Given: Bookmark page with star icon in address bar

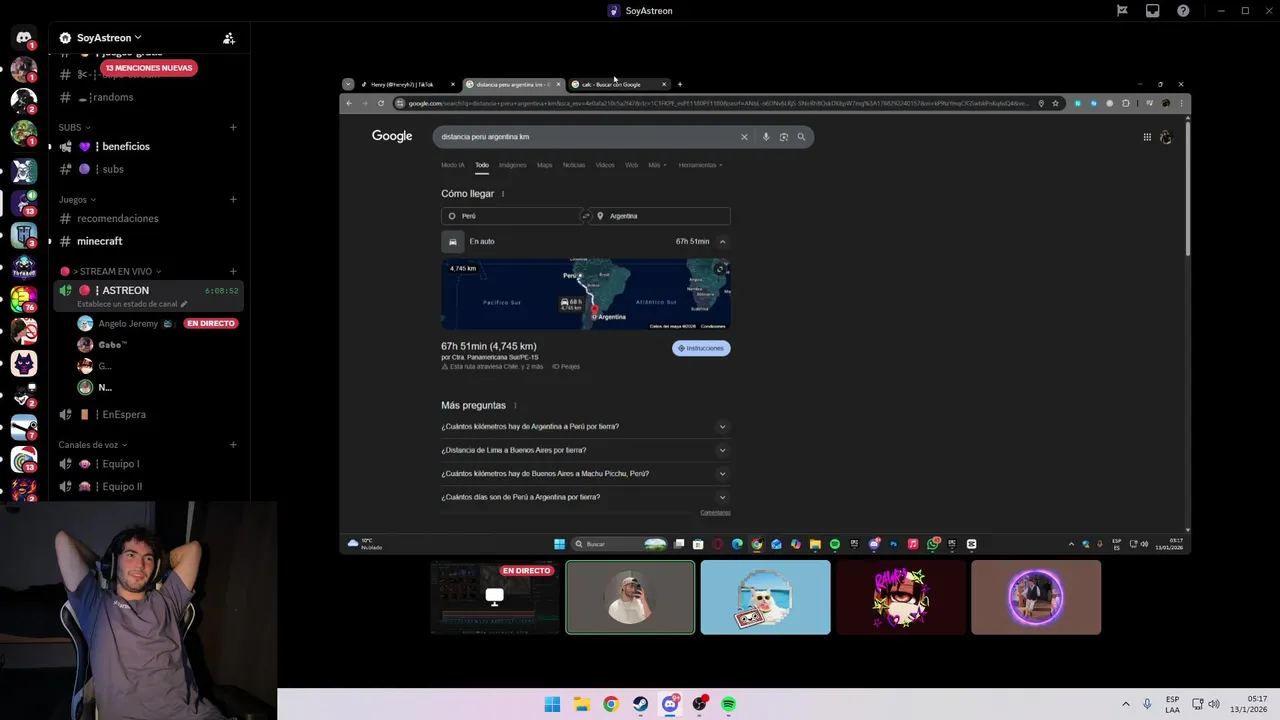Looking at the screenshot, I should [1055, 103].
